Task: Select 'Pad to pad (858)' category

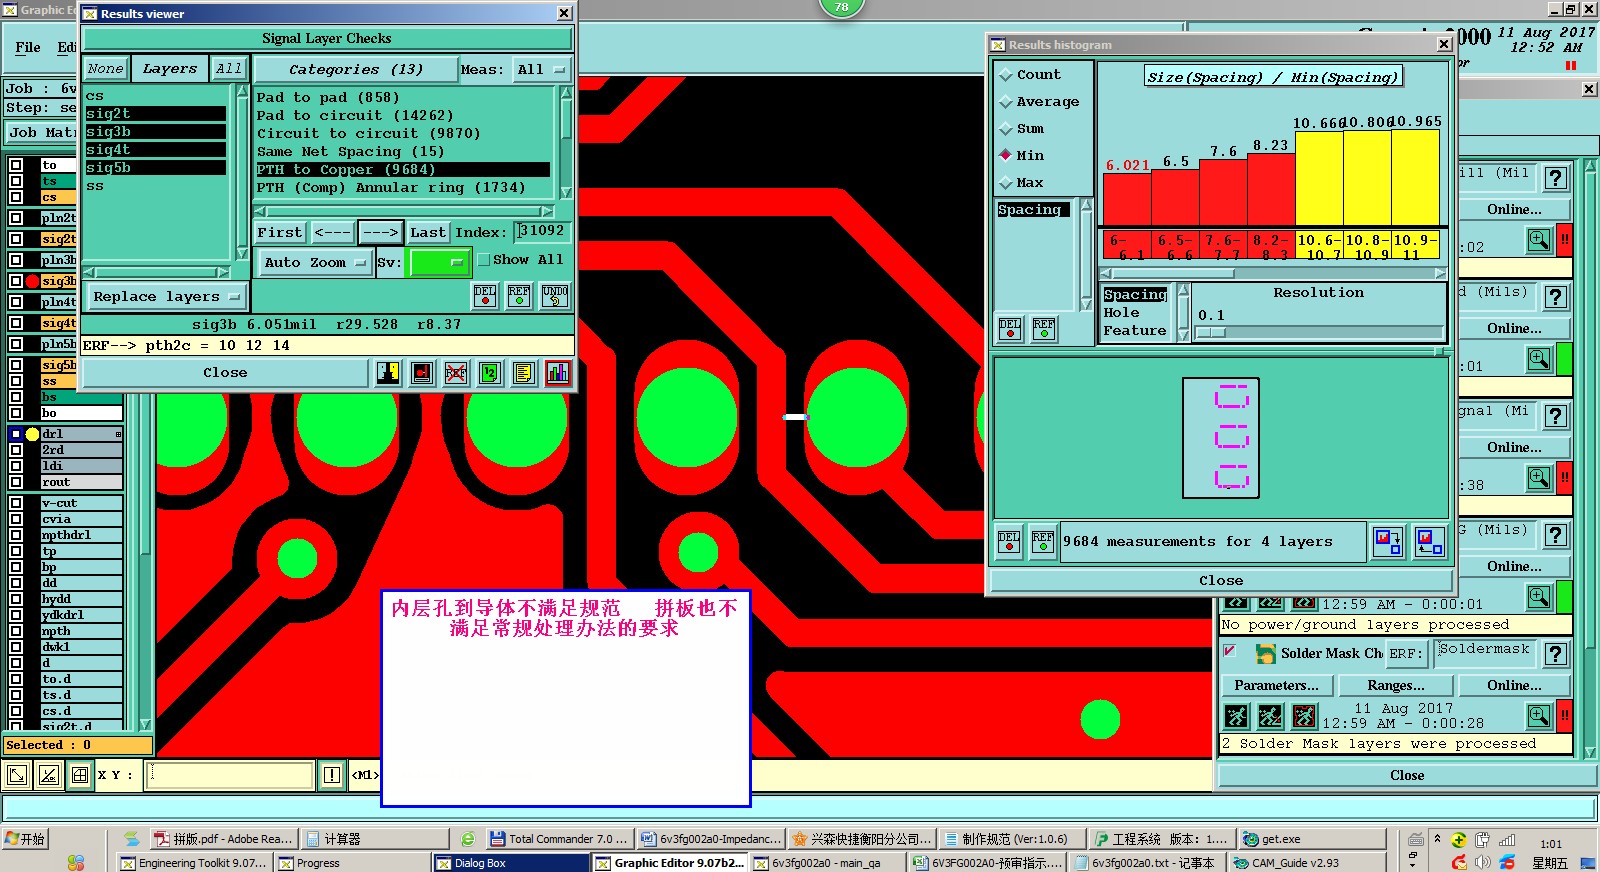Action: (327, 98)
